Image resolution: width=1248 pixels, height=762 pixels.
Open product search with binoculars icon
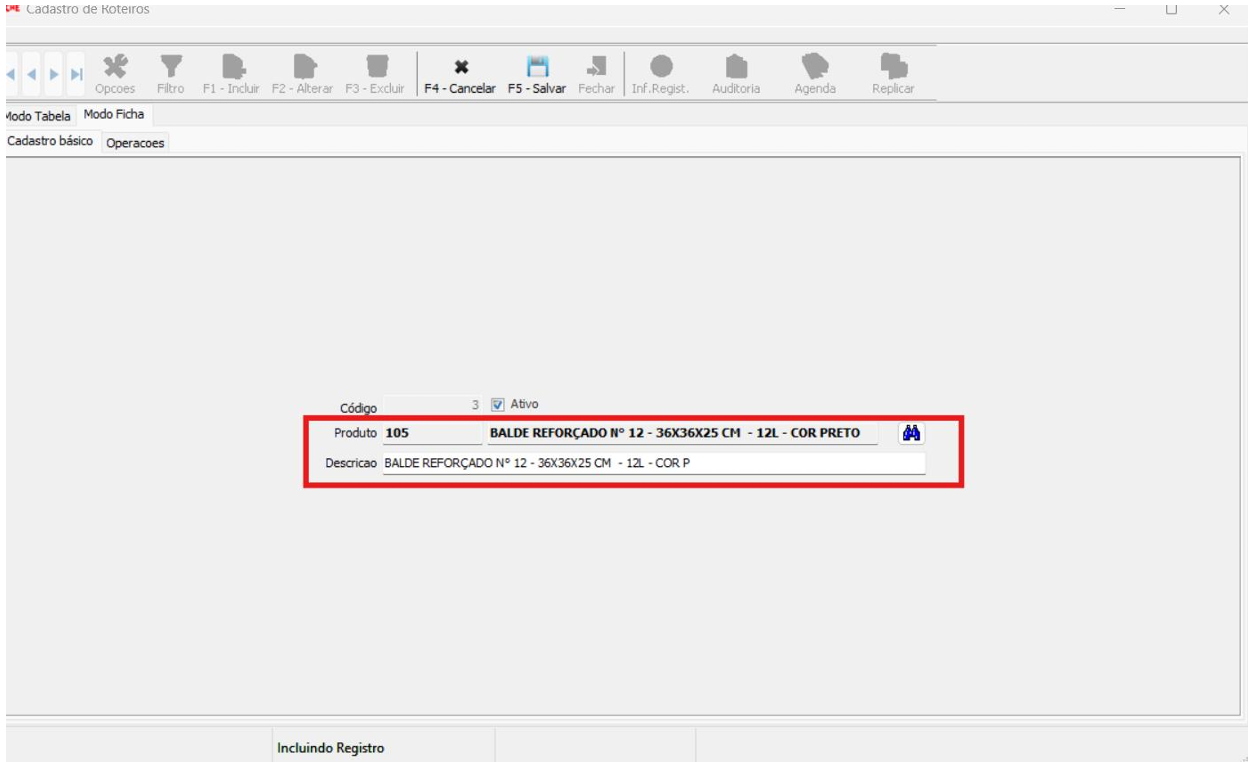point(910,433)
